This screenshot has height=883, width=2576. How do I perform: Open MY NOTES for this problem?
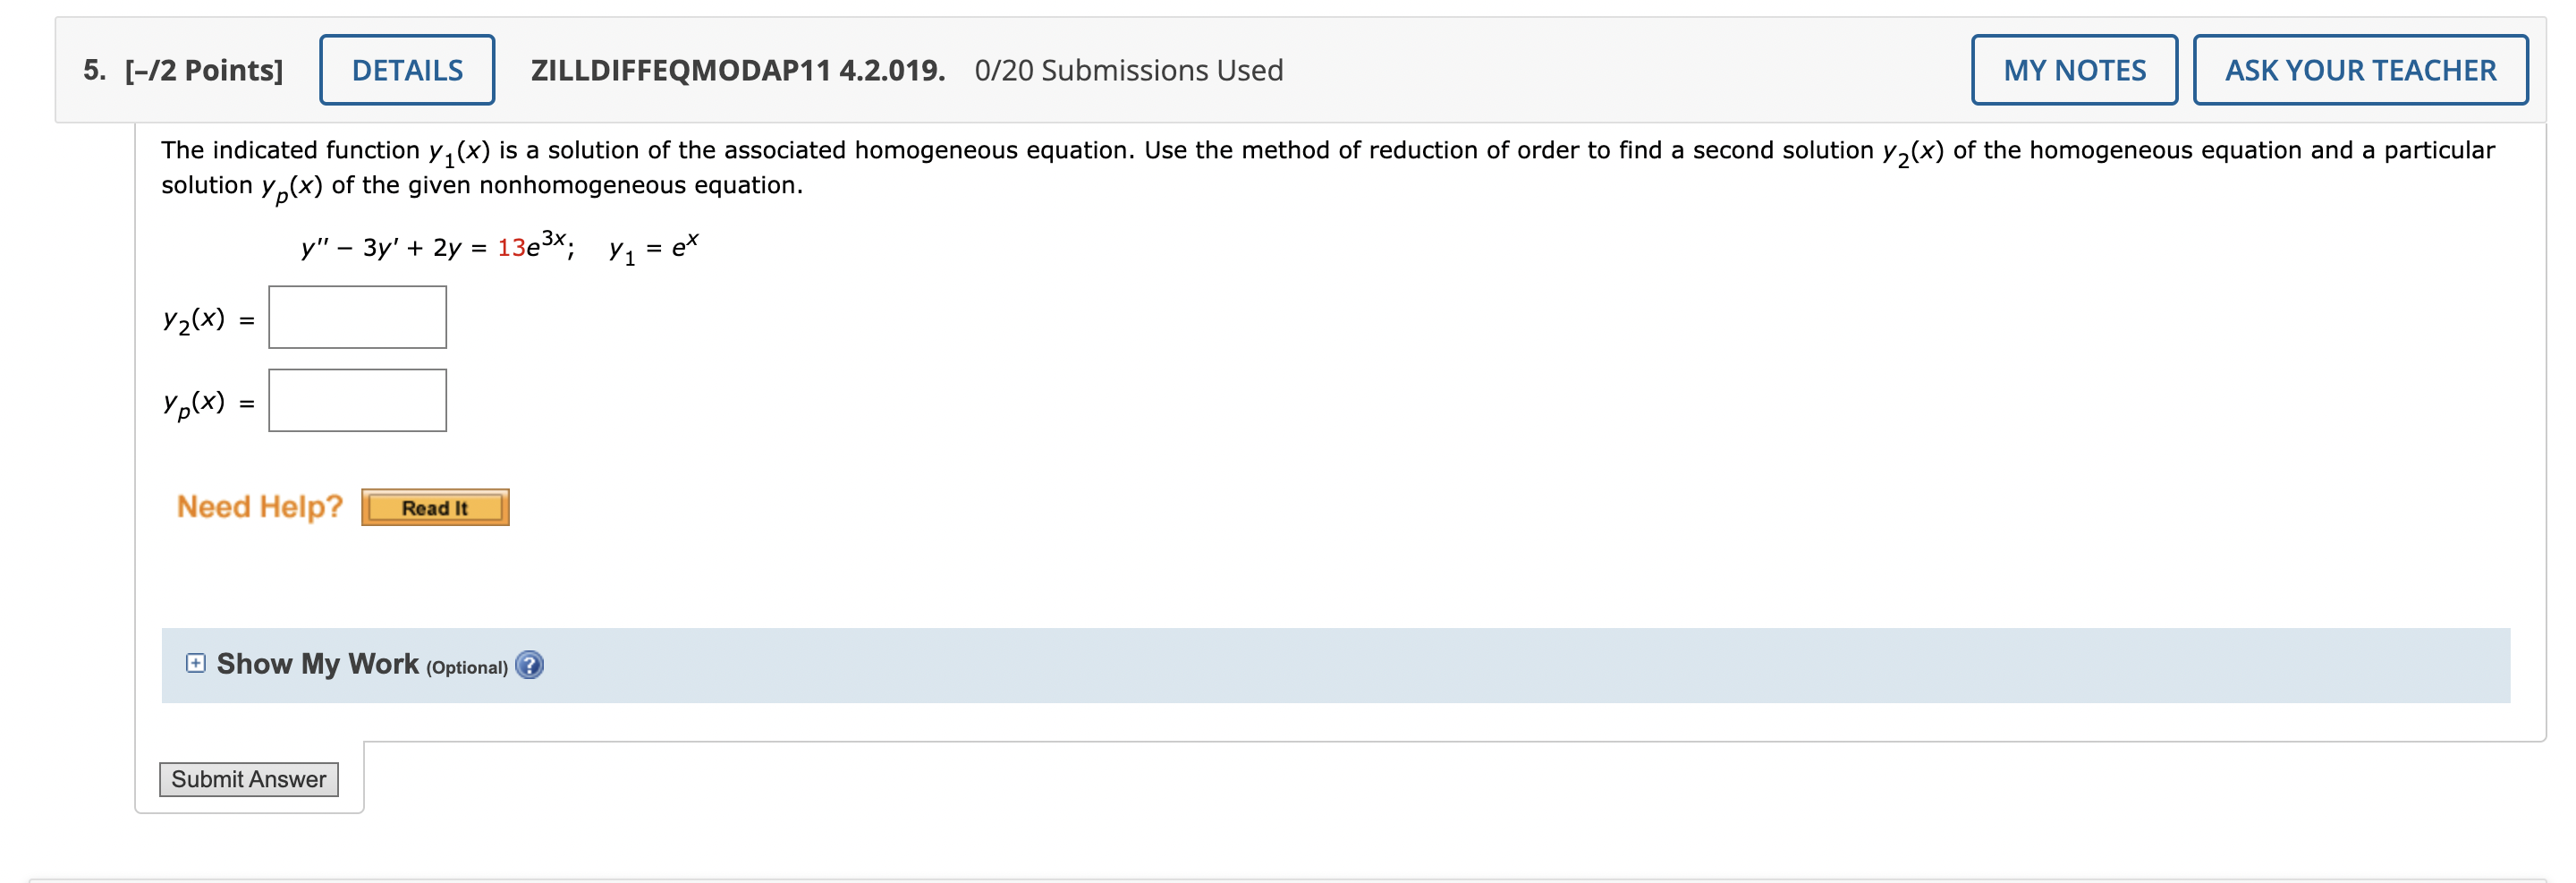tap(2073, 70)
